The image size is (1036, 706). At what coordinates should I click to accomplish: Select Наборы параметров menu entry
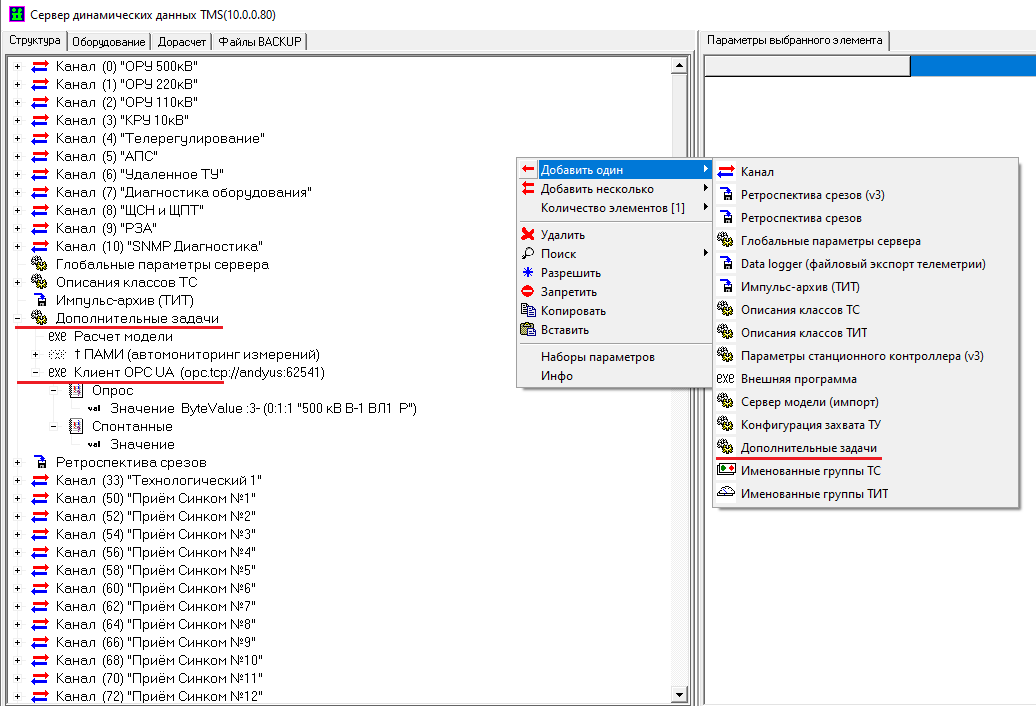[597, 357]
